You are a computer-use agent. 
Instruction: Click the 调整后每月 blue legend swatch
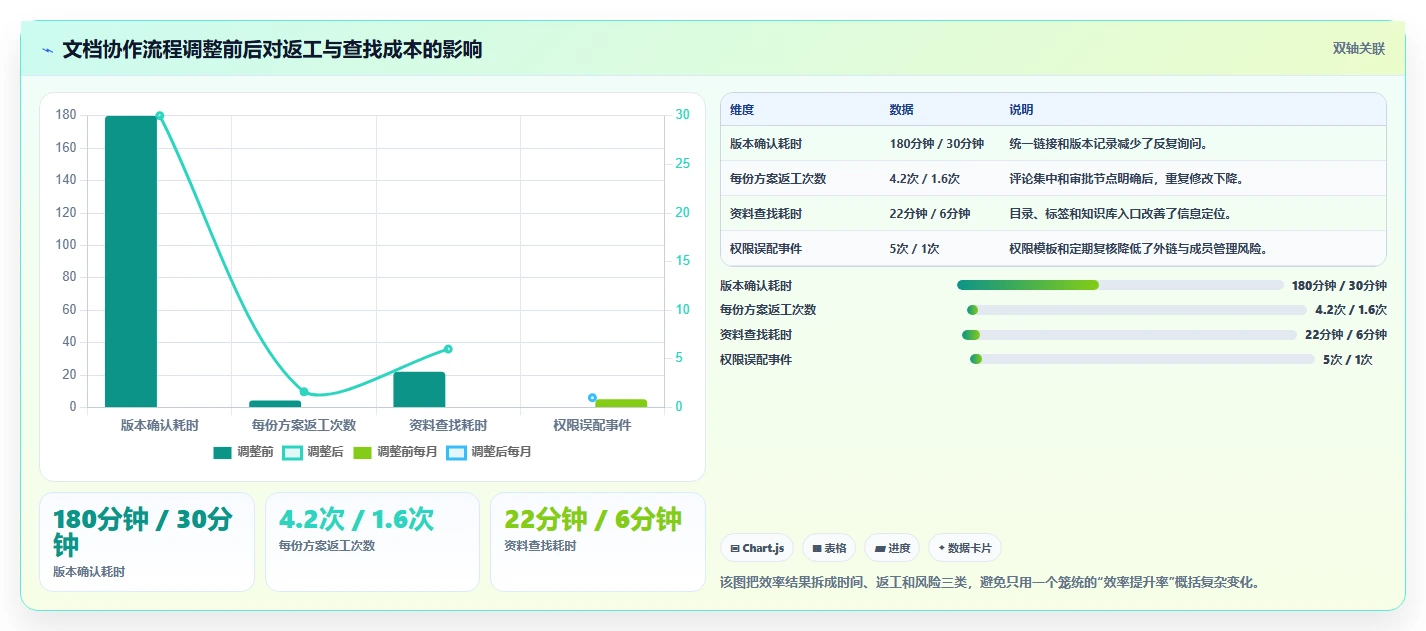click(x=456, y=452)
